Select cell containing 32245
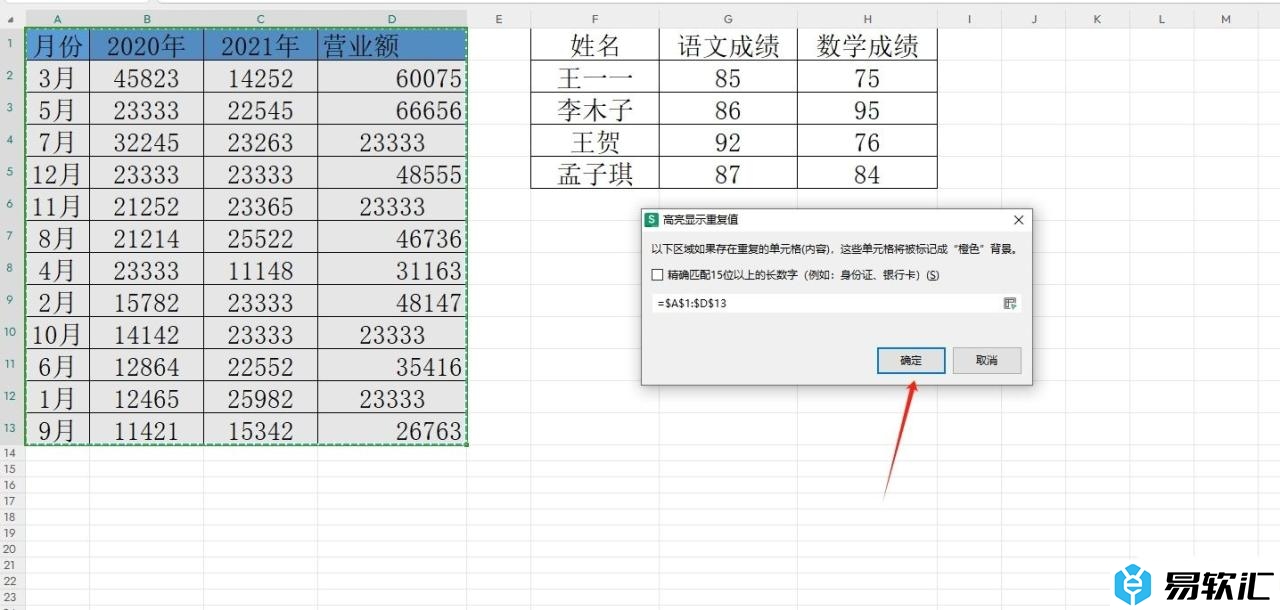 147,142
